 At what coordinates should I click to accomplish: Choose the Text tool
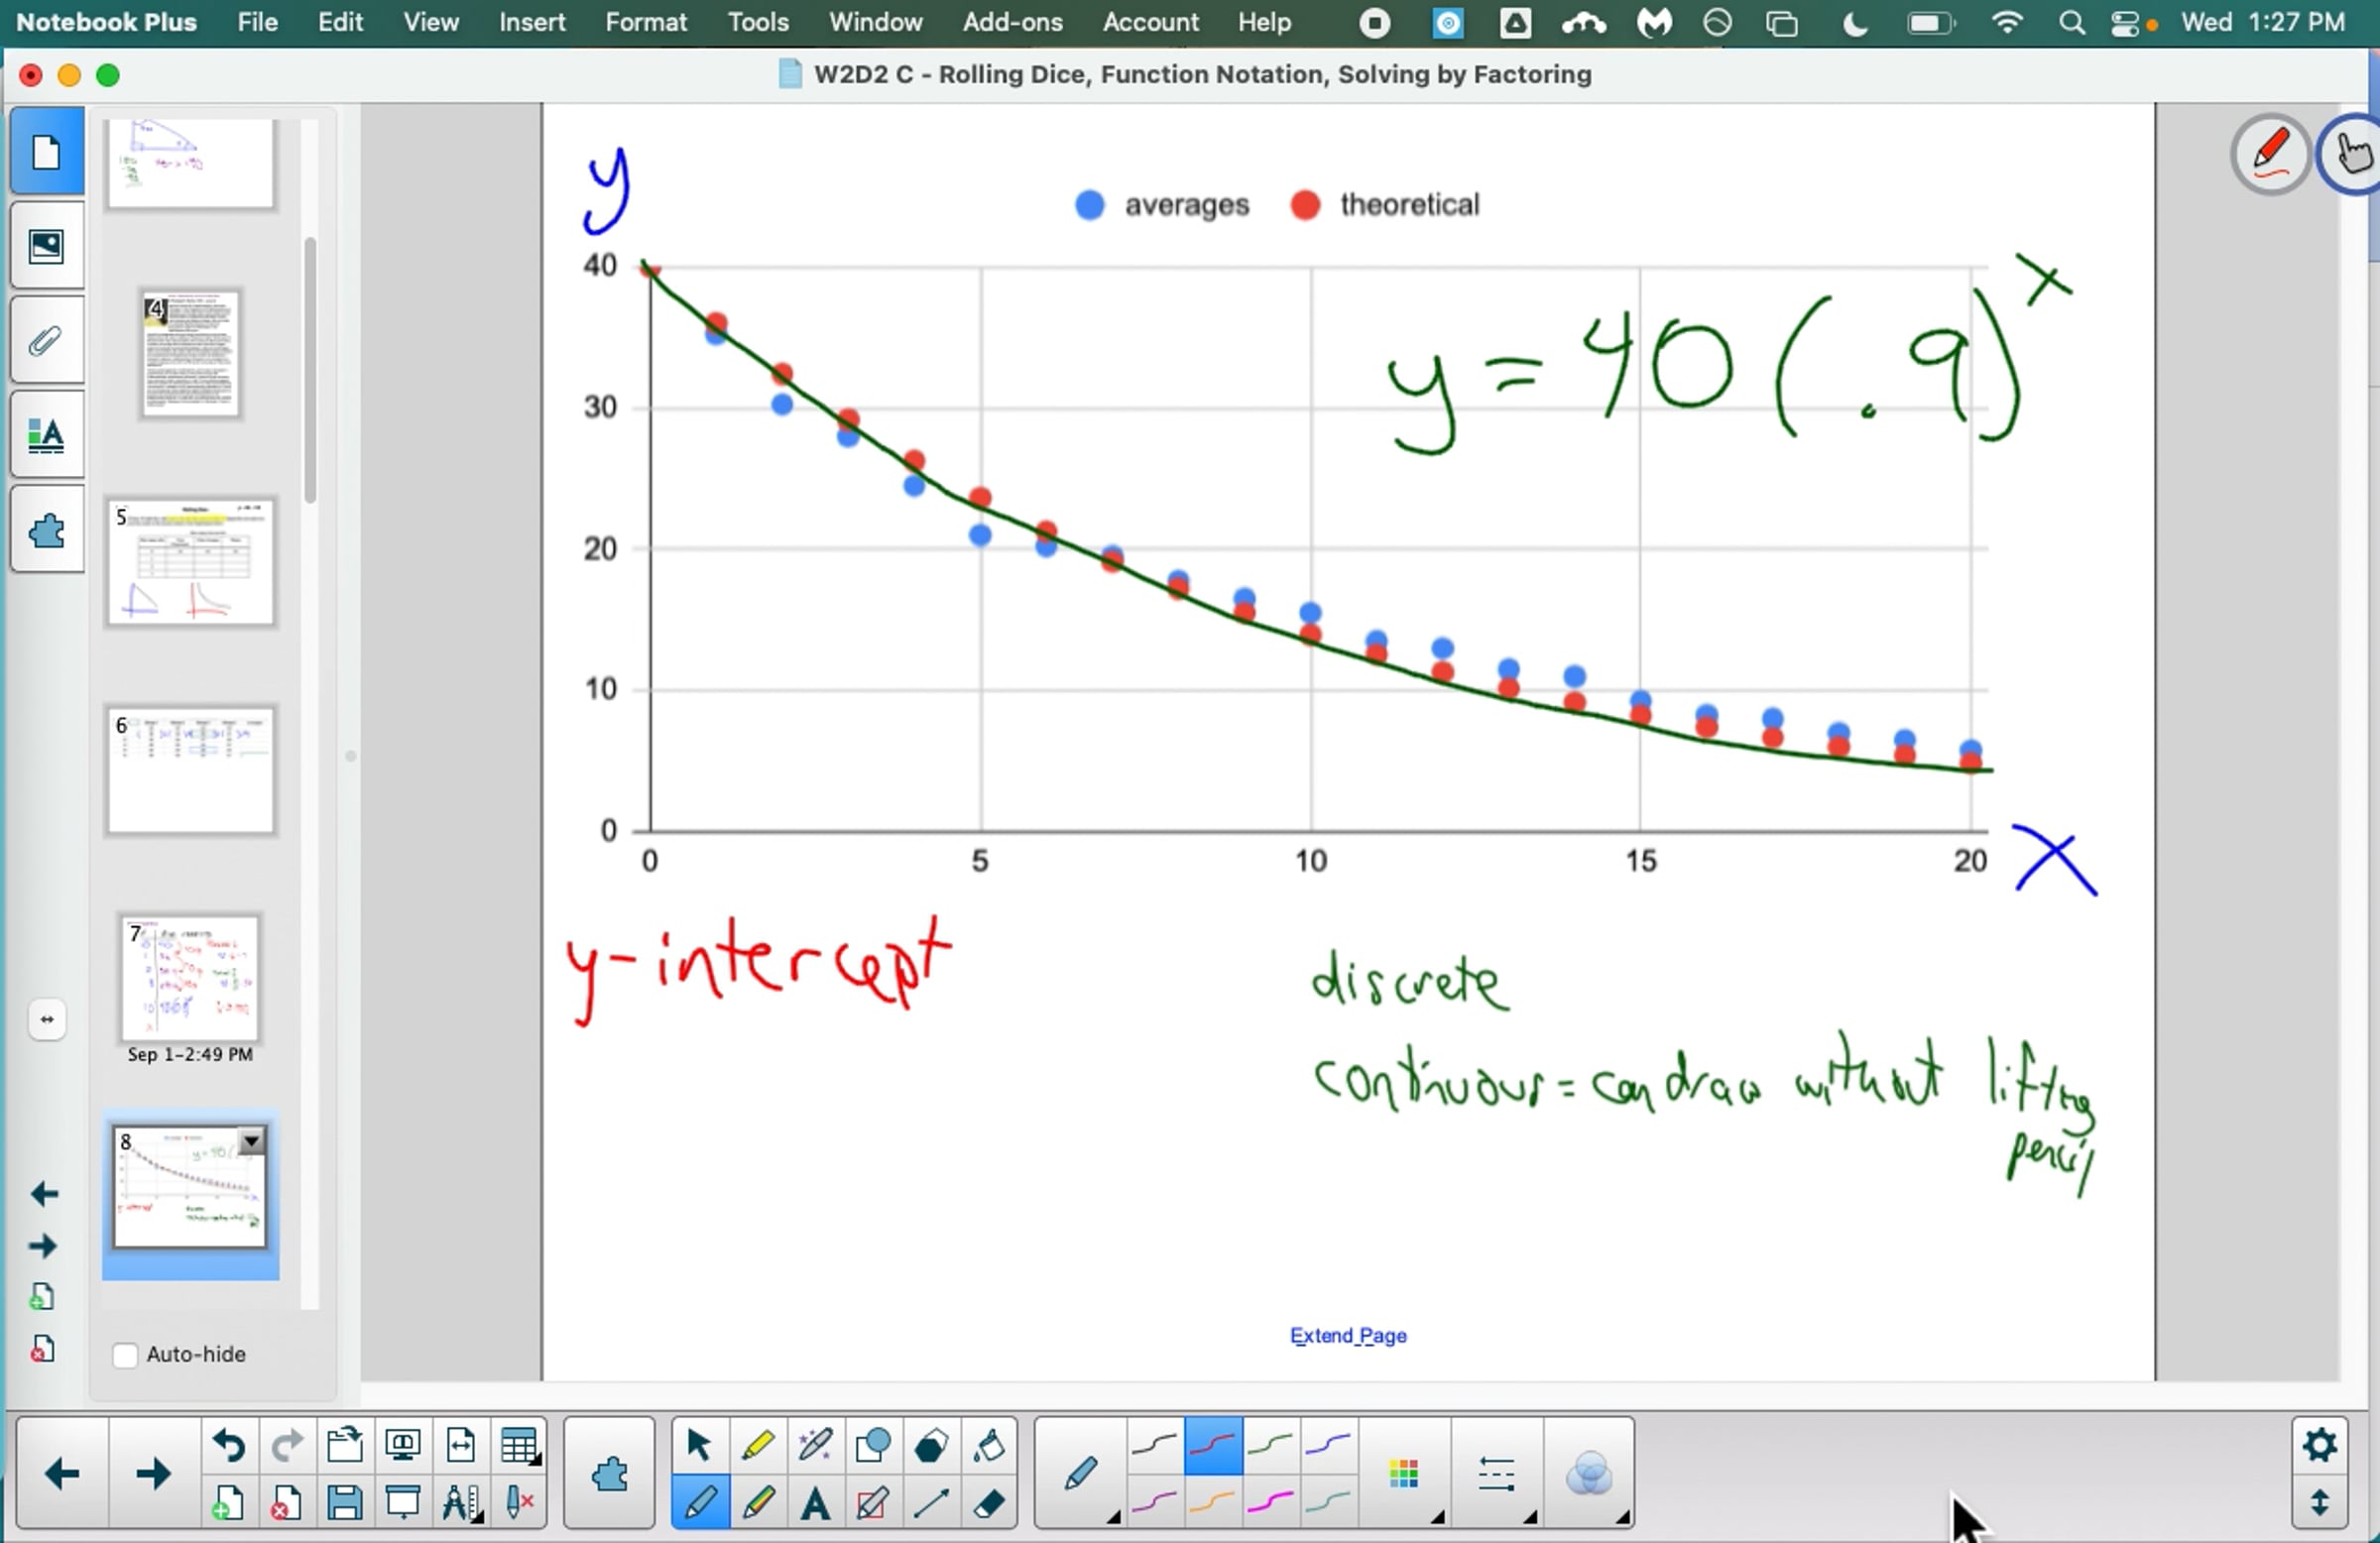tap(815, 1503)
